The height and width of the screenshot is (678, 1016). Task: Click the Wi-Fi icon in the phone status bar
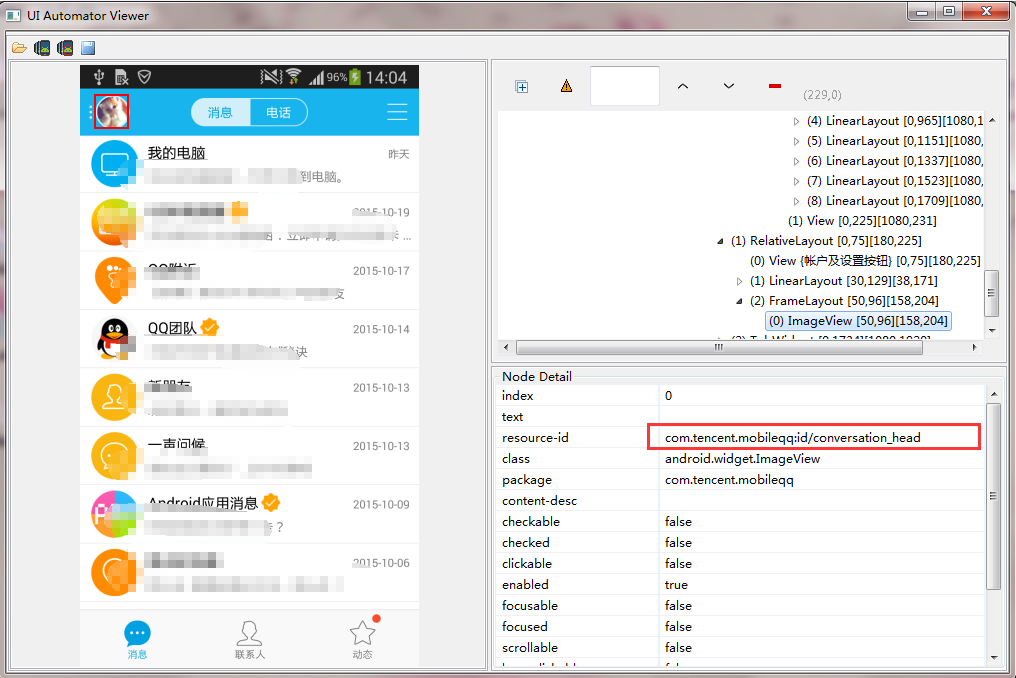tap(294, 77)
